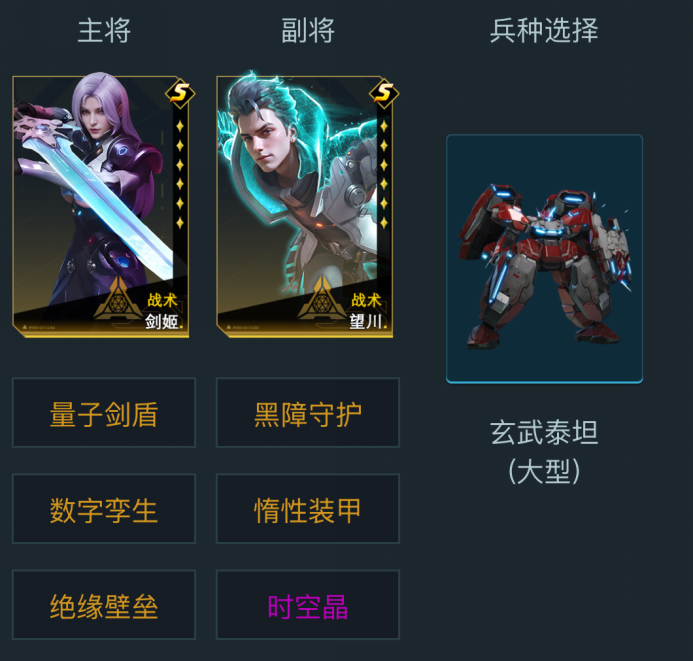Image resolution: width=693 pixels, height=661 pixels.
Task: Click the S rank badge on 望川 card
Action: [x=384, y=93]
